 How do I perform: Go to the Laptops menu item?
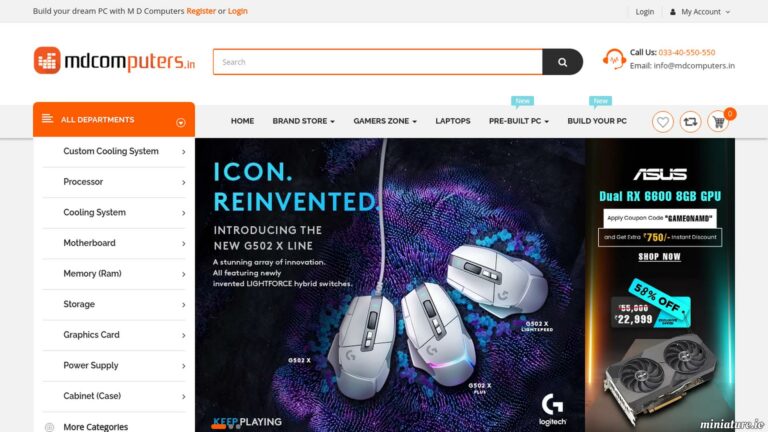coord(453,121)
